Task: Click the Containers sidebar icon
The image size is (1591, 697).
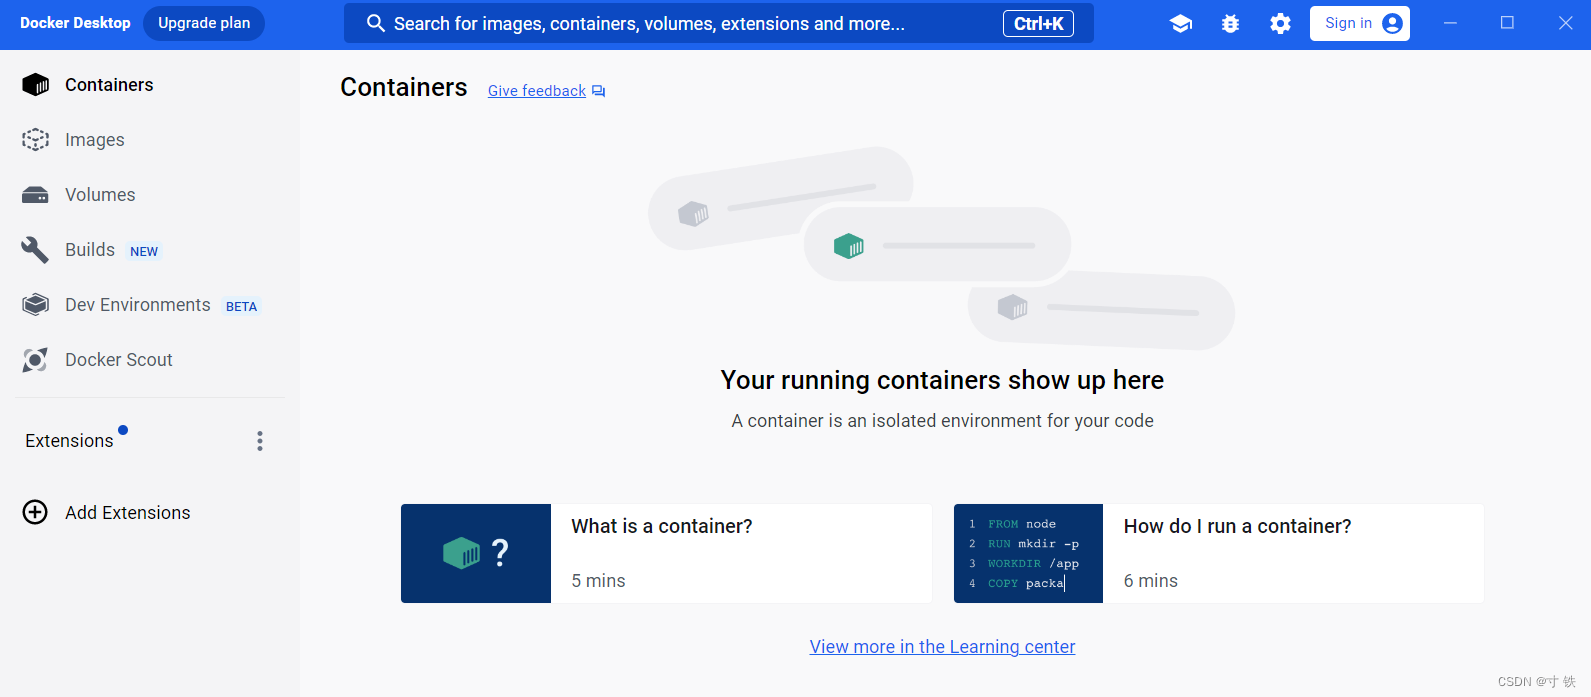Action: point(36,85)
